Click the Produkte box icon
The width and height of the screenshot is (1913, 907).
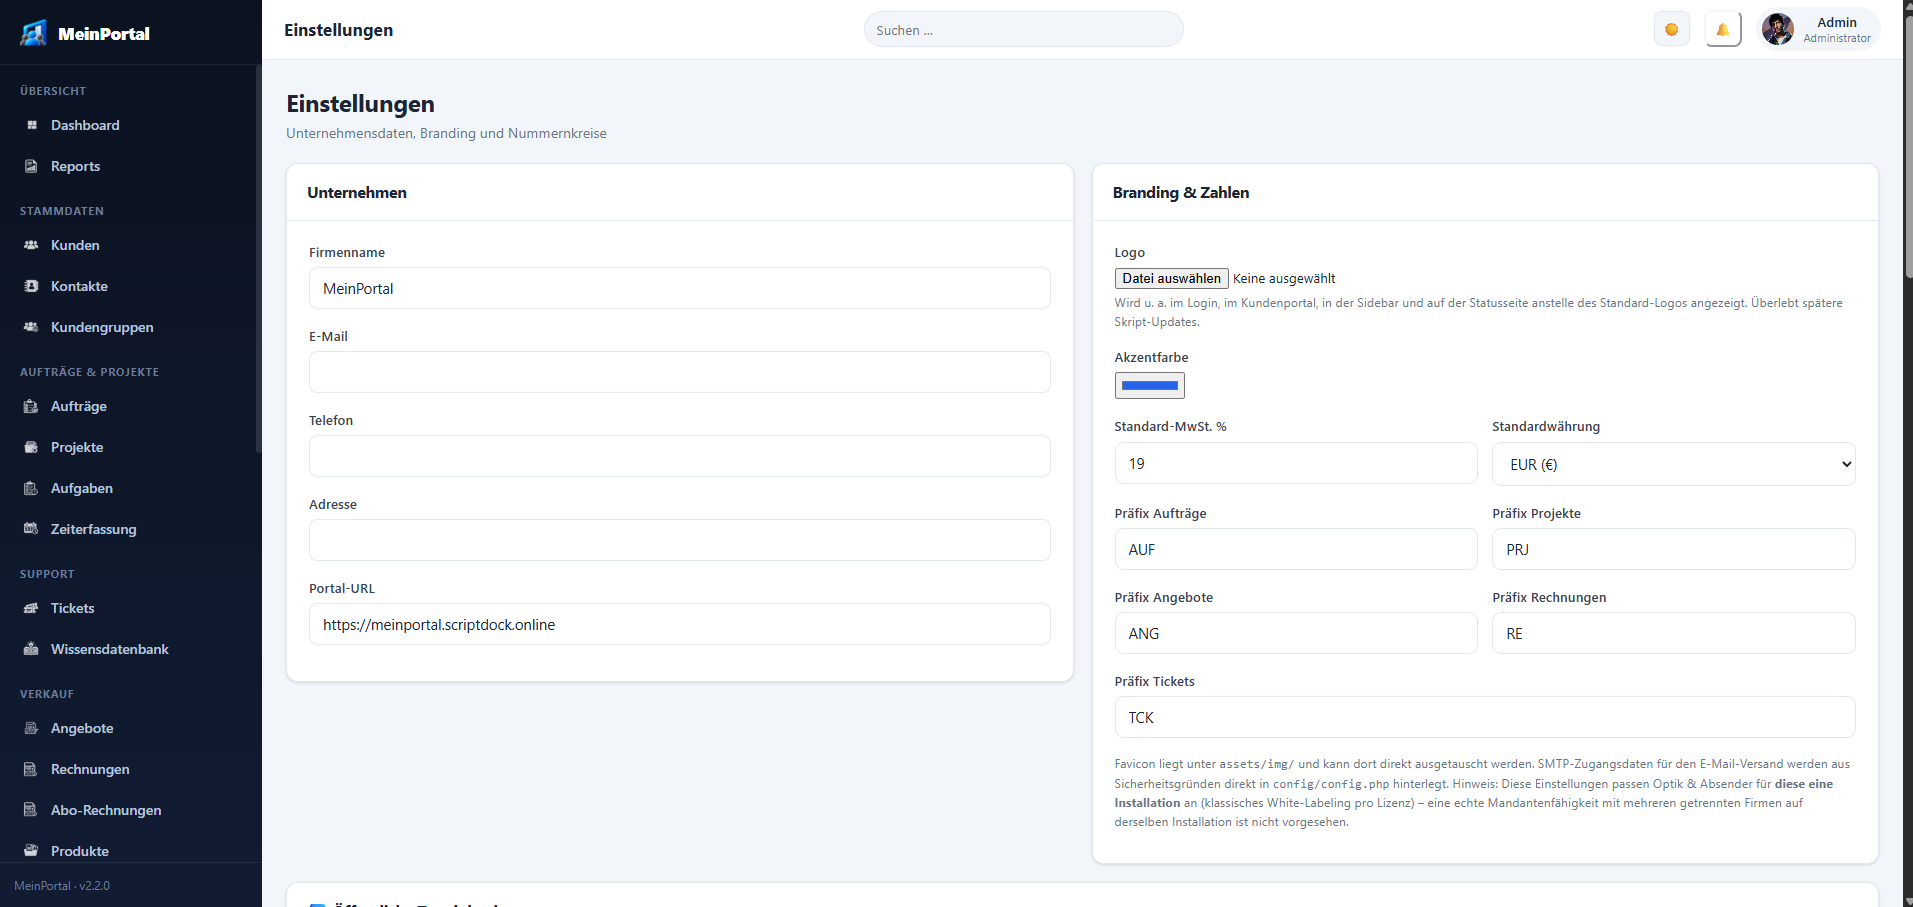31,851
